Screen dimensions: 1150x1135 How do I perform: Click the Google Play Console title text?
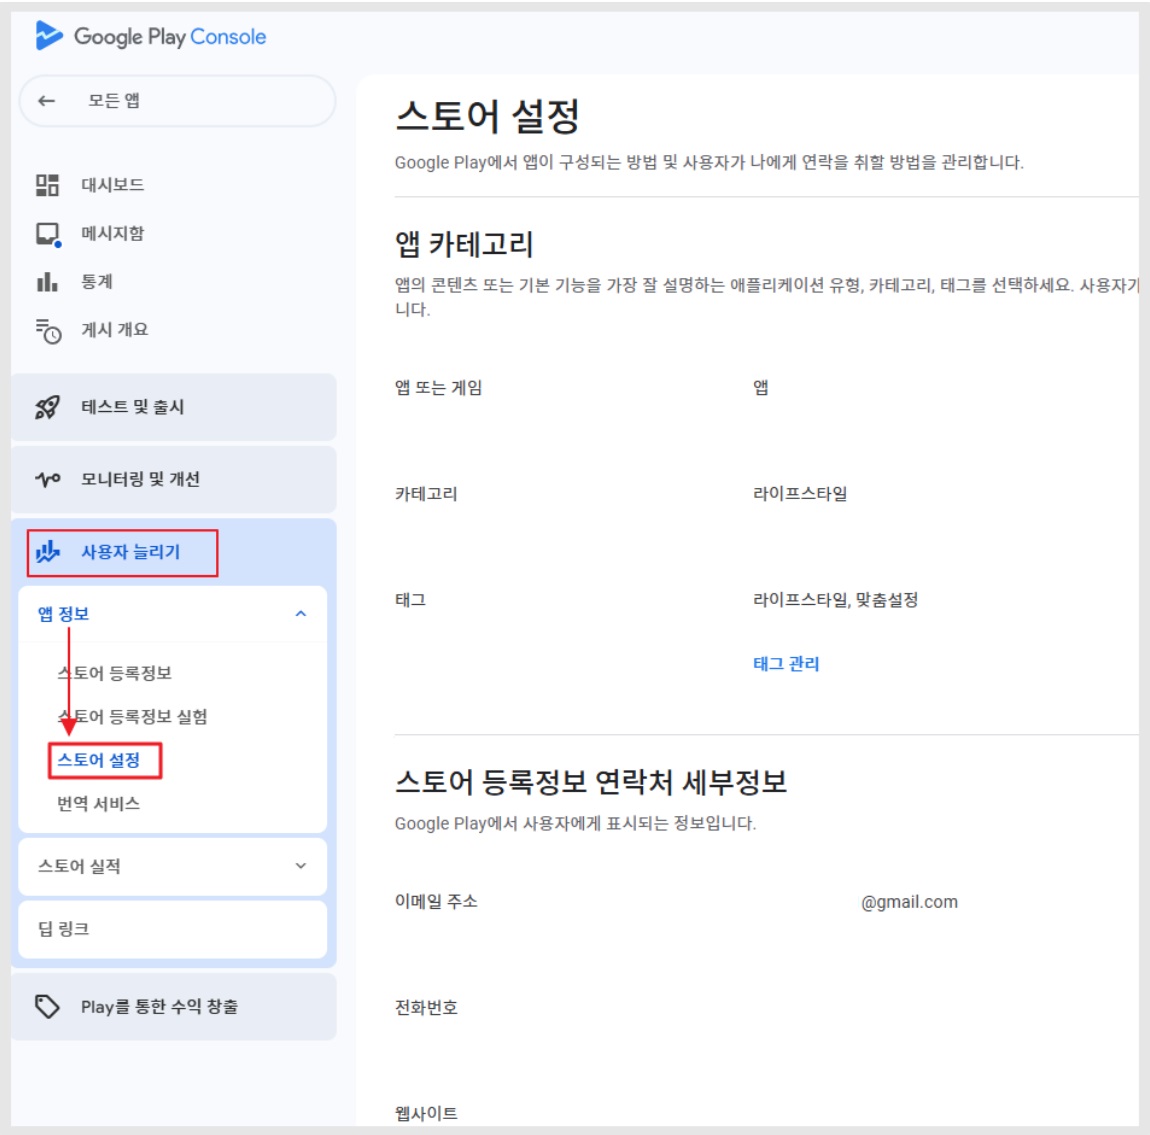click(x=170, y=37)
